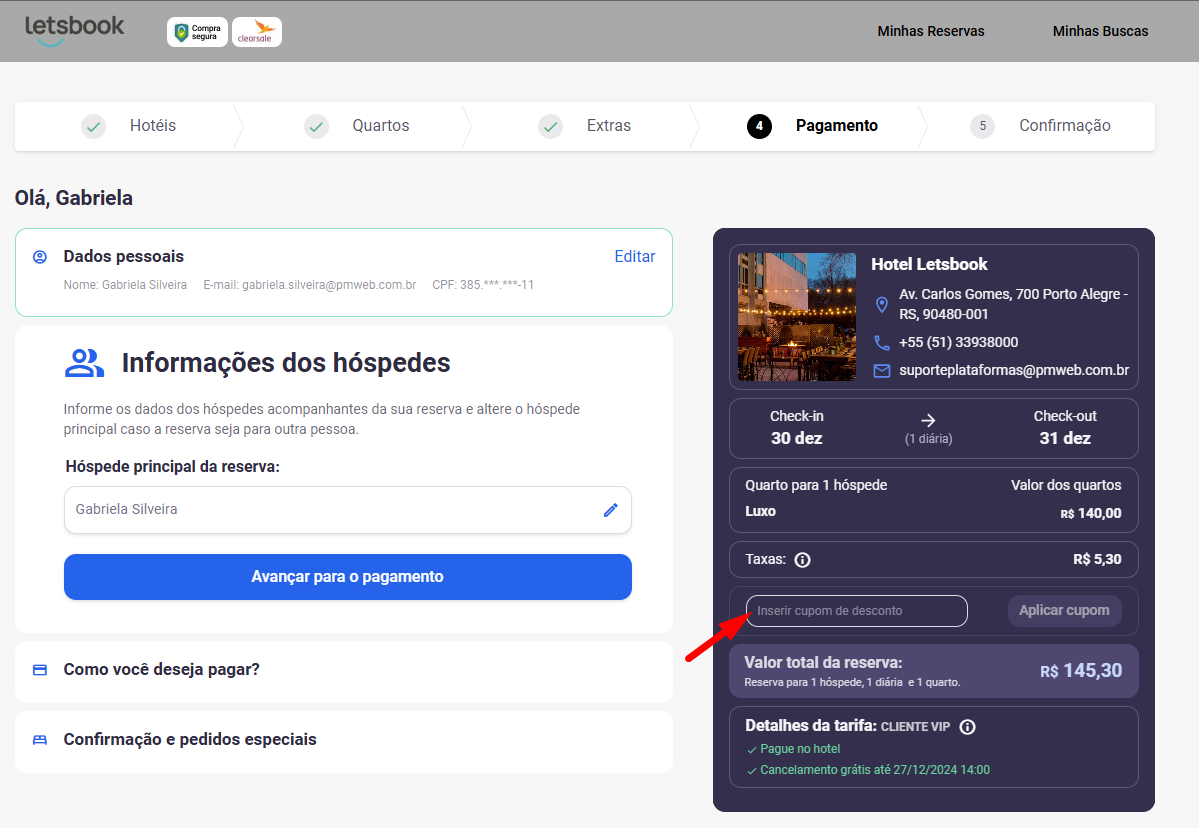Click Editar in Dados pessoais
This screenshot has height=828, width=1199.
pos(635,257)
